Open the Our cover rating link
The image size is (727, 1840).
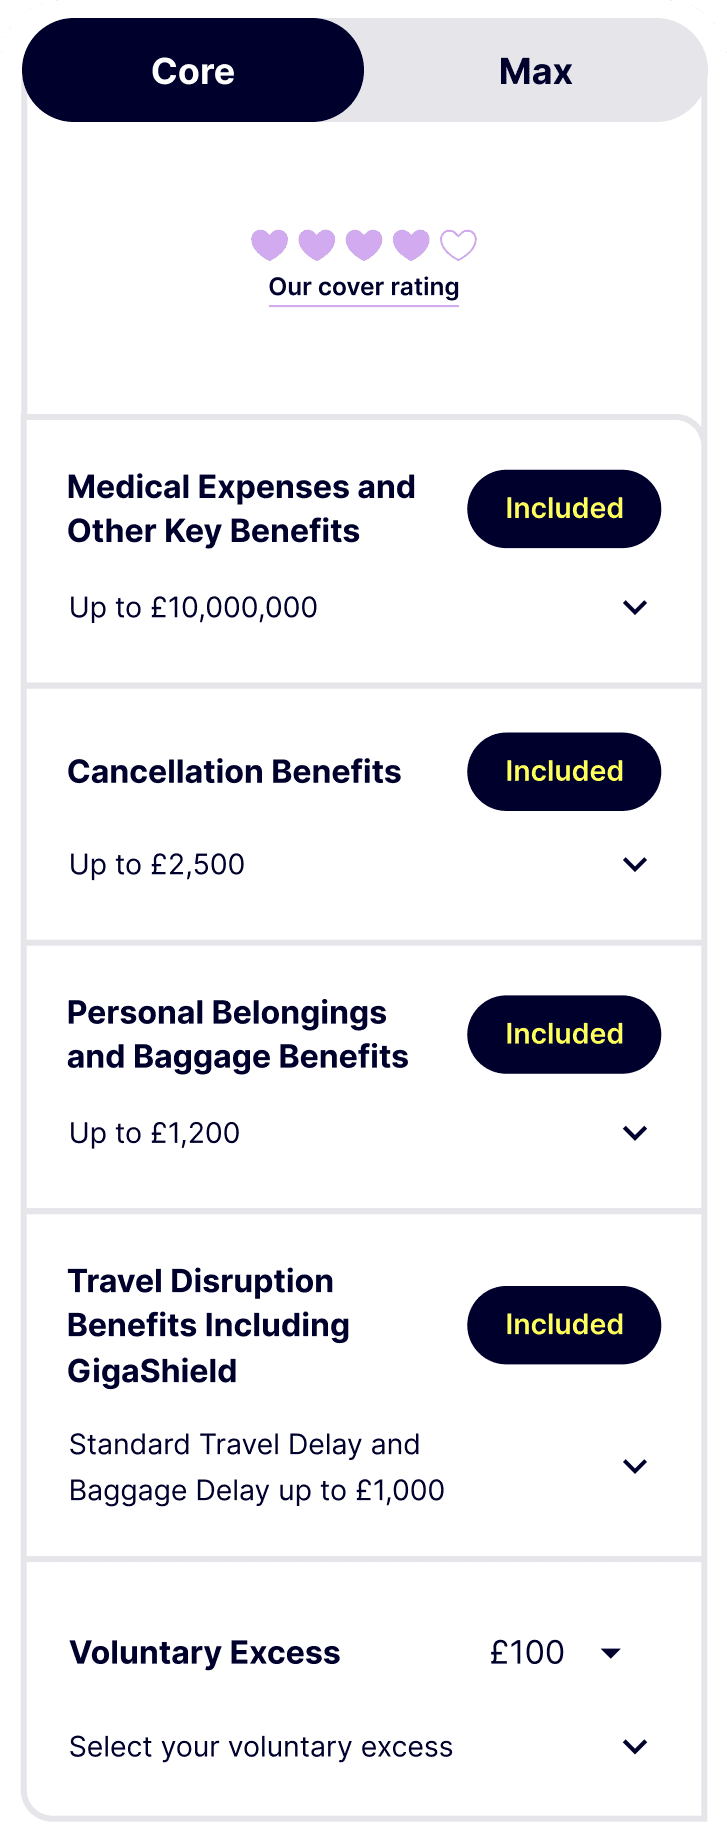point(363,287)
